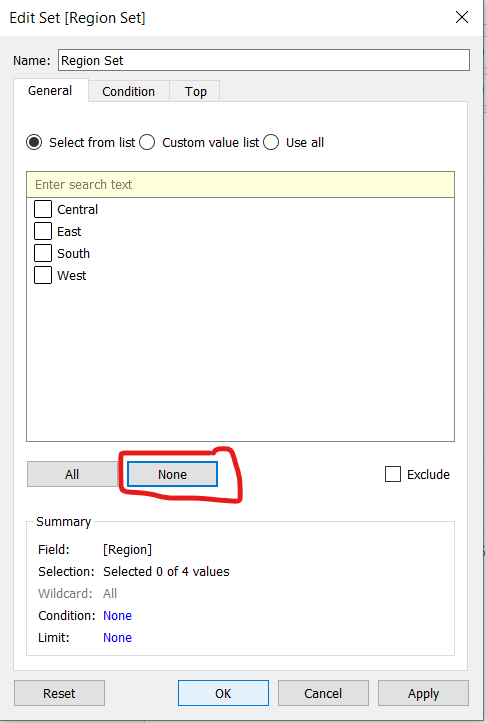Check the Central region checkbox
Image resolution: width=487 pixels, height=723 pixels.
(x=43, y=209)
